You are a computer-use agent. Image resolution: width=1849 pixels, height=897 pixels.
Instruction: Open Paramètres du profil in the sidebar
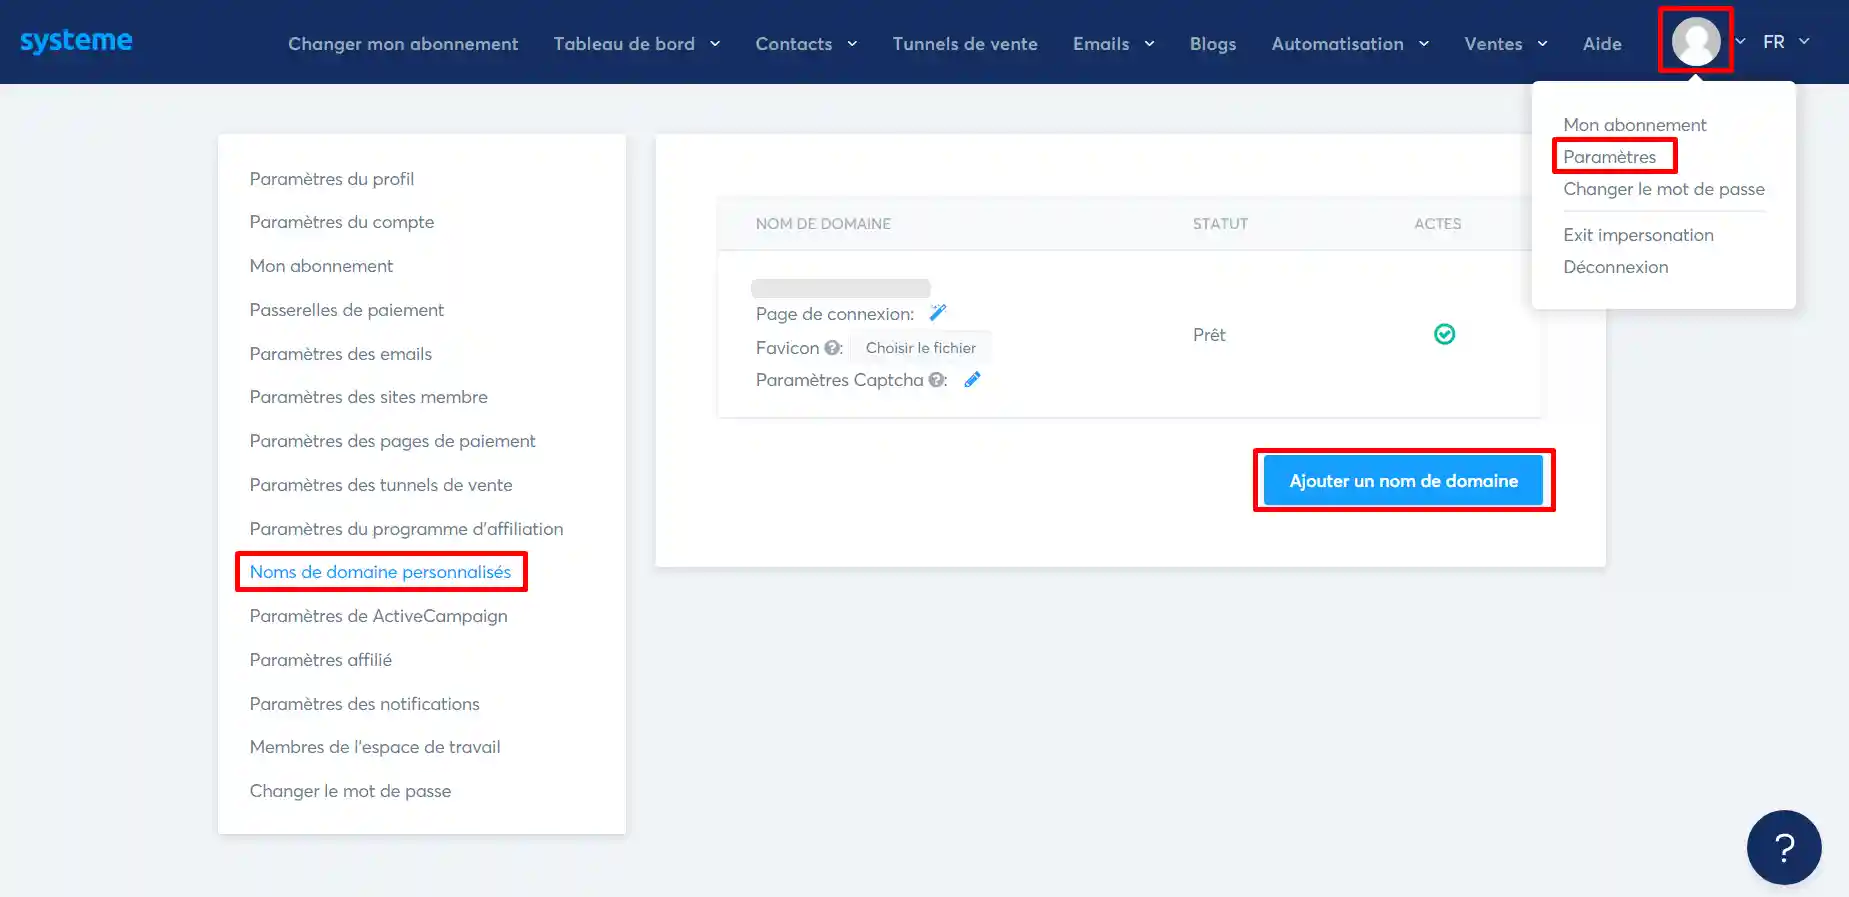[x=332, y=179]
